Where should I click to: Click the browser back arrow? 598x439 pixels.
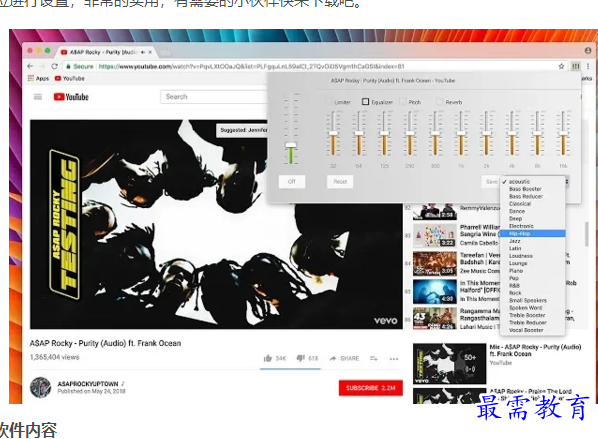pos(30,66)
